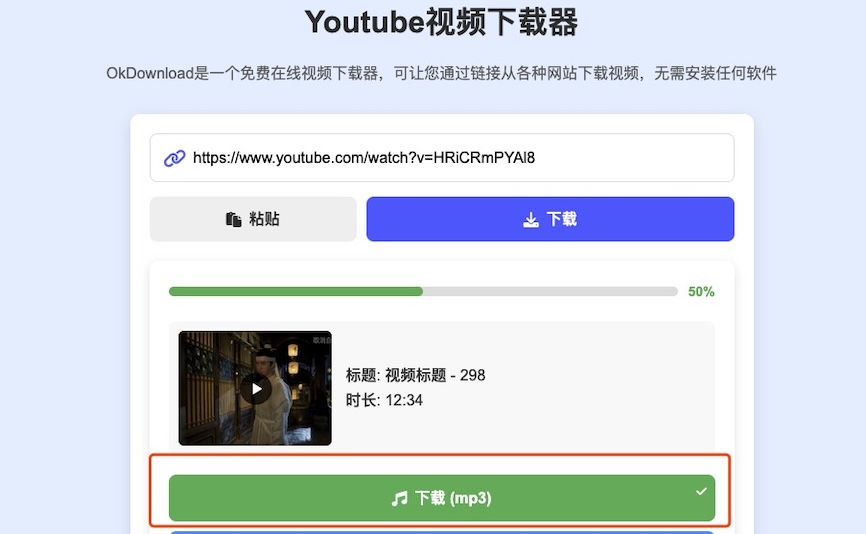Click the music note icon on mp3 button
Viewport: 866px width, 534px height.
click(x=400, y=498)
